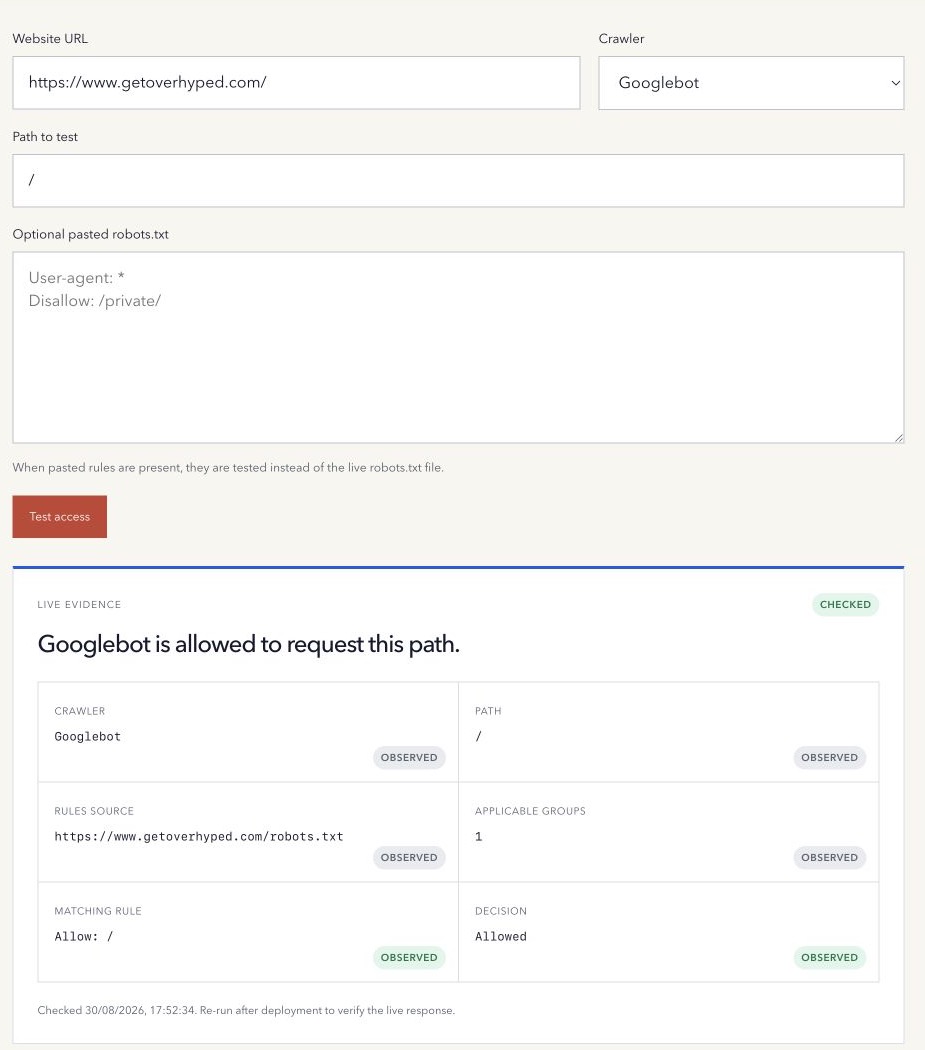Select the result heading "Googlebot is allowed to request this path."
Image resolution: width=925 pixels, height=1050 pixels.
click(248, 644)
